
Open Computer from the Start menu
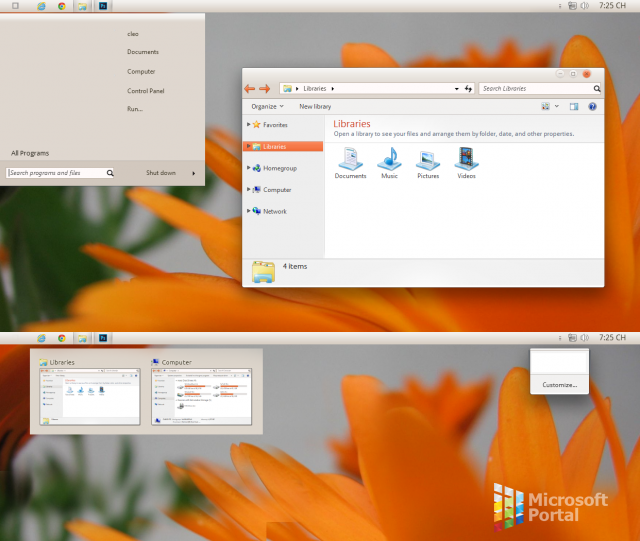(141, 71)
